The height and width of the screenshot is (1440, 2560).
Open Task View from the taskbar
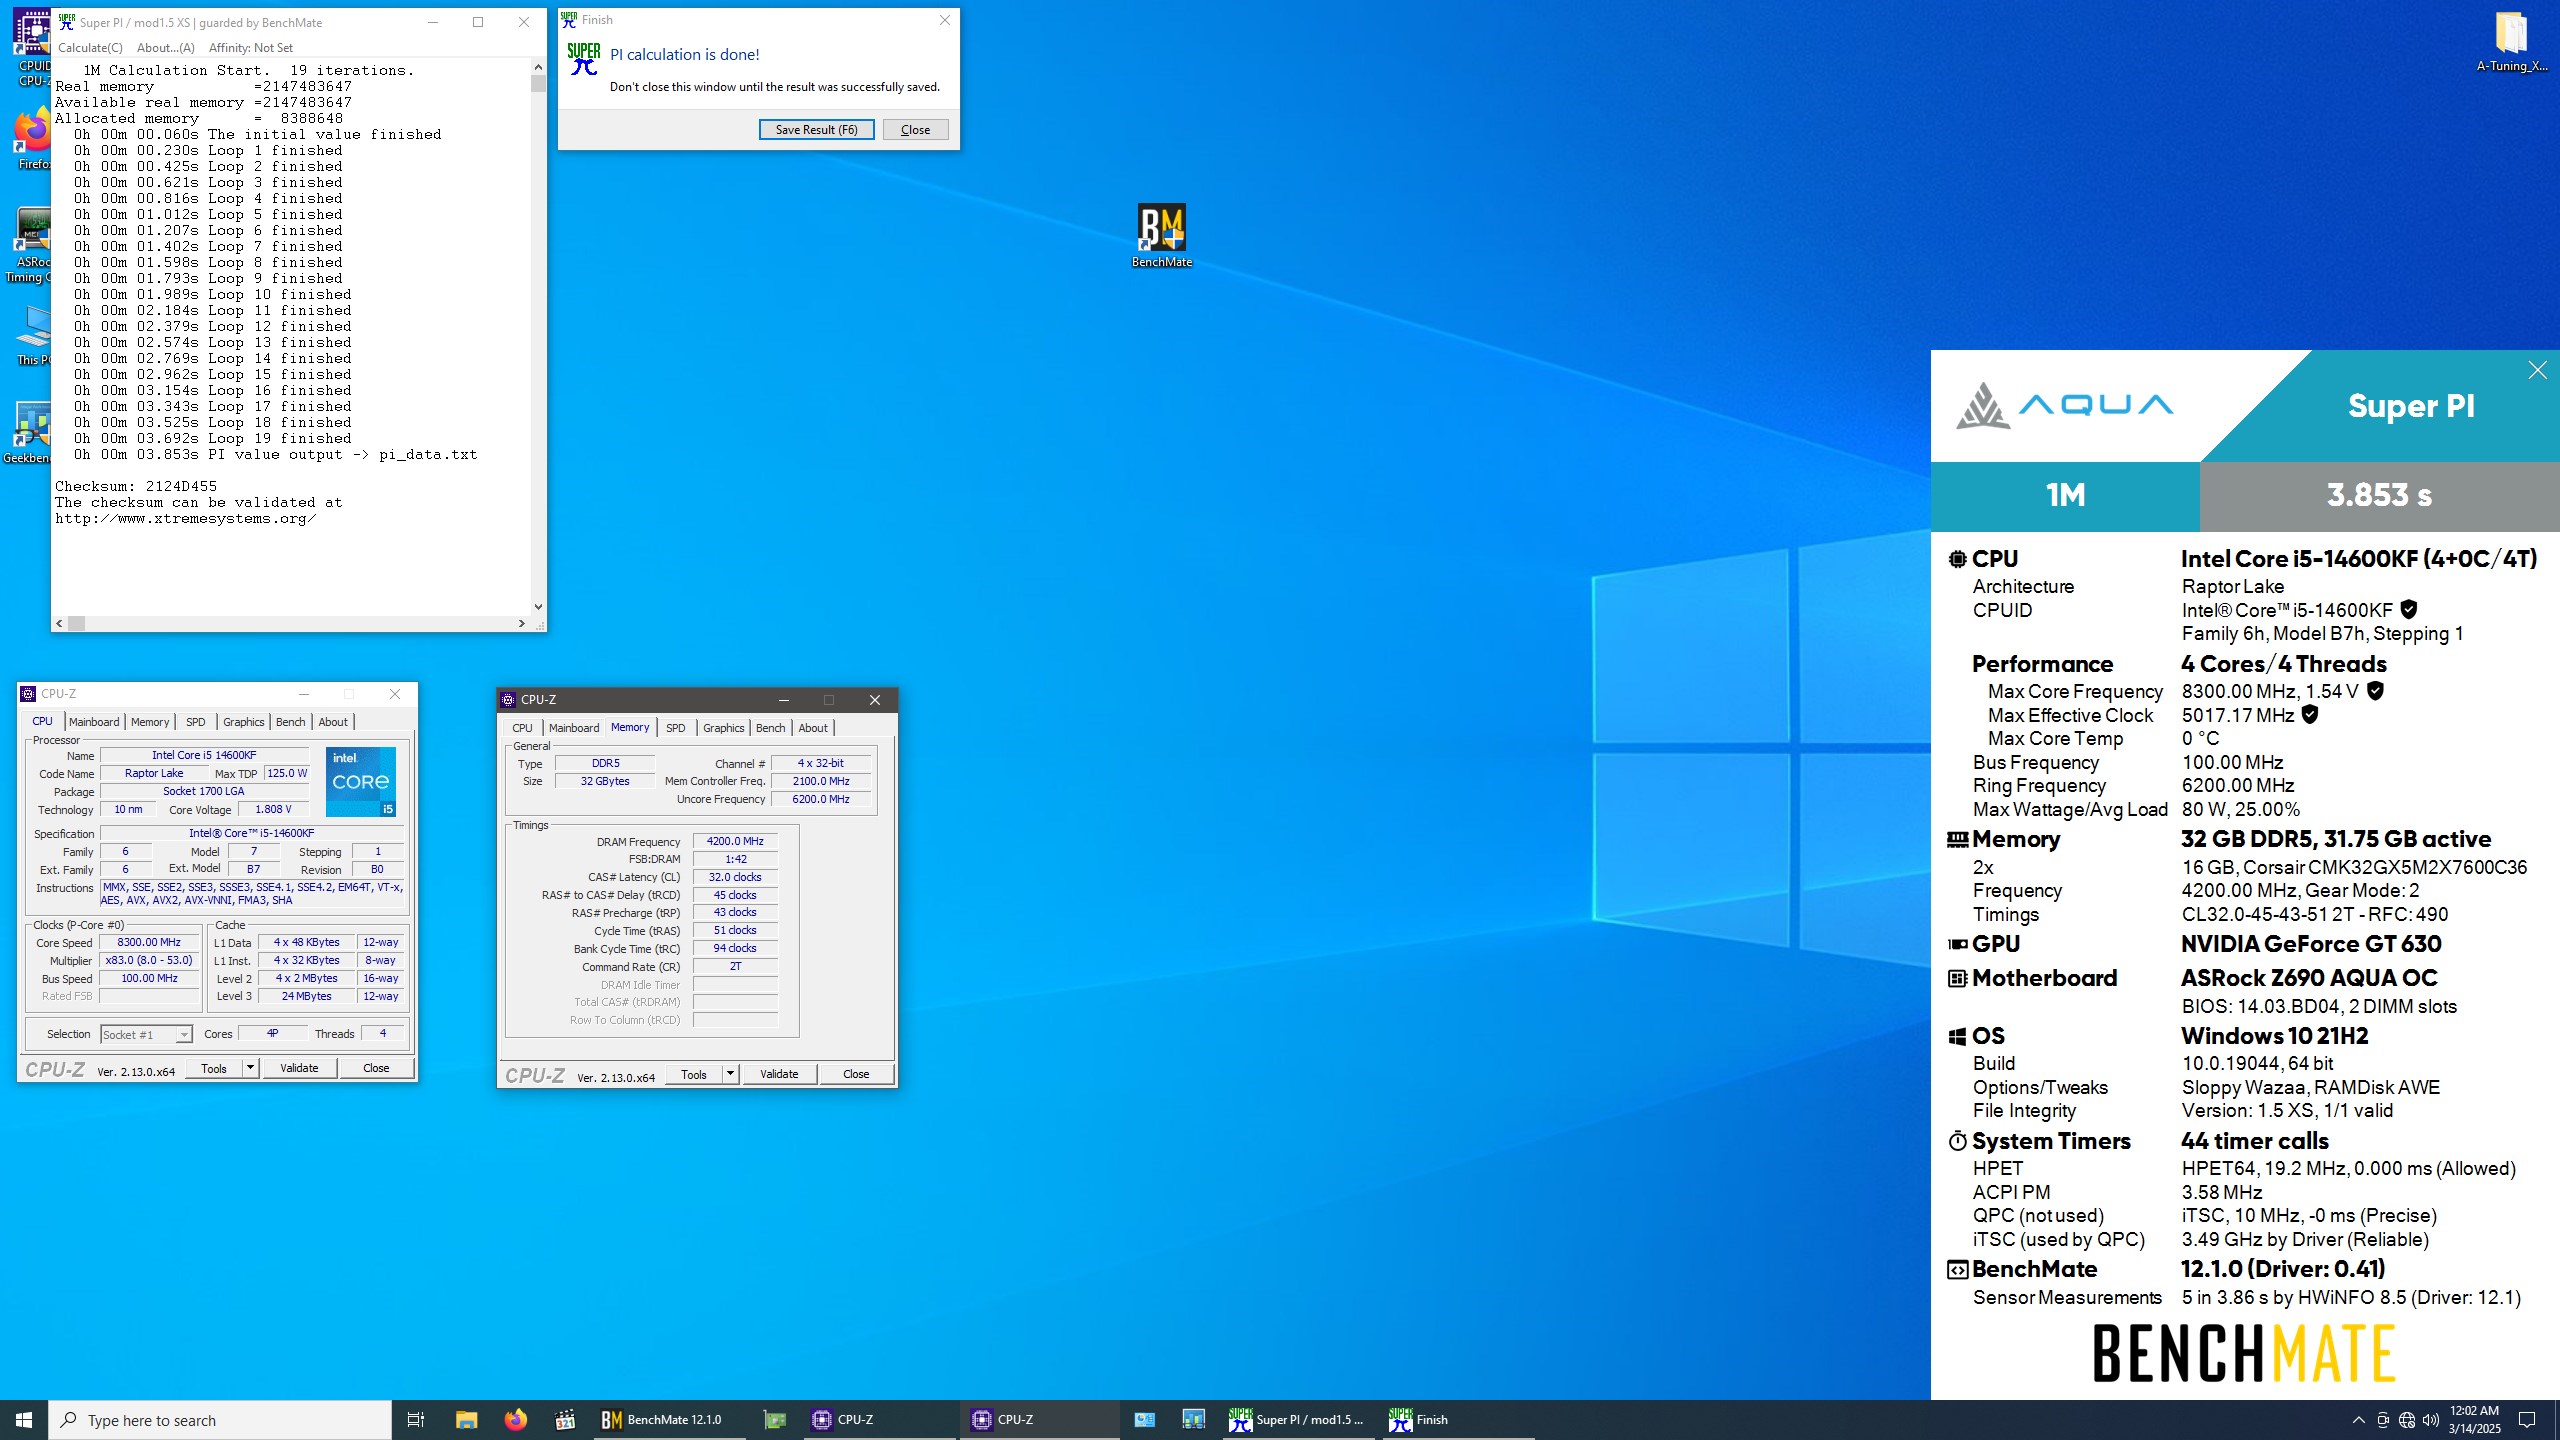coord(415,1420)
